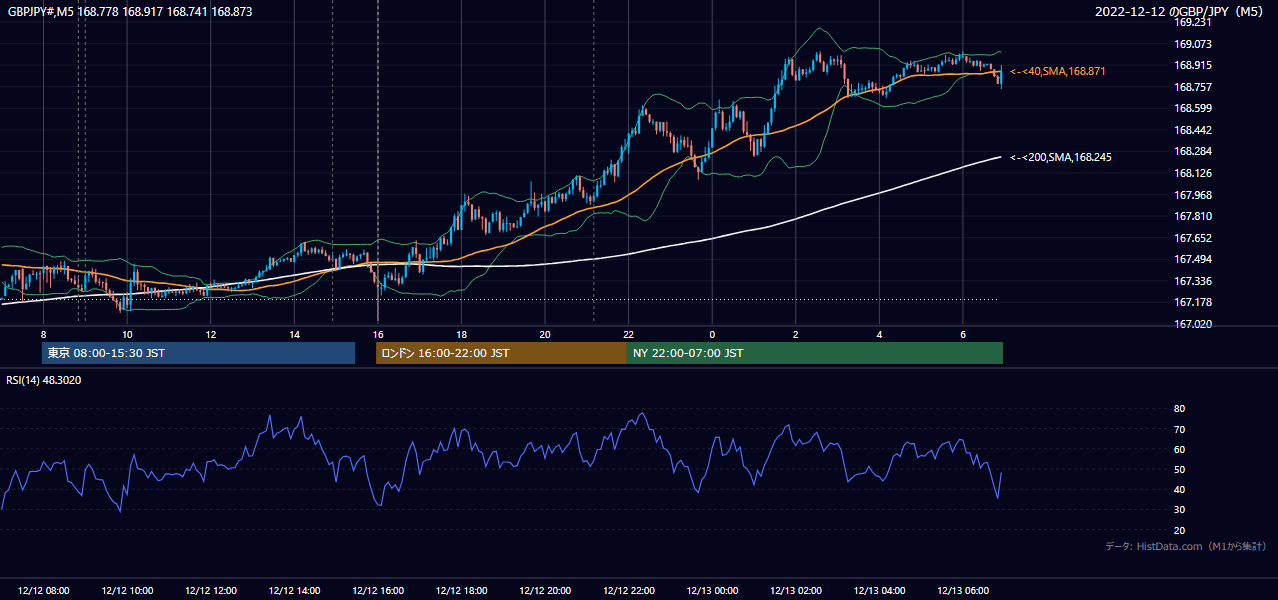
Task: Click price axis value 168.757
Action: coord(1192,87)
